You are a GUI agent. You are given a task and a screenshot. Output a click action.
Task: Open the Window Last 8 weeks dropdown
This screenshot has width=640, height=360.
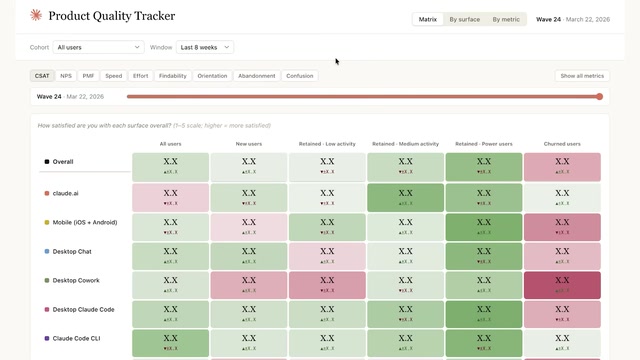[x=205, y=47]
